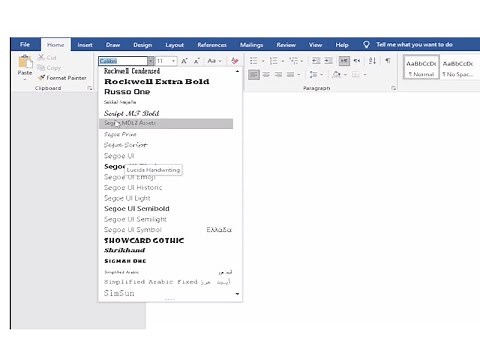This screenshot has width=480, height=360.
Task: Decrease font size with the smaller A icon
Action: [197, 61]
